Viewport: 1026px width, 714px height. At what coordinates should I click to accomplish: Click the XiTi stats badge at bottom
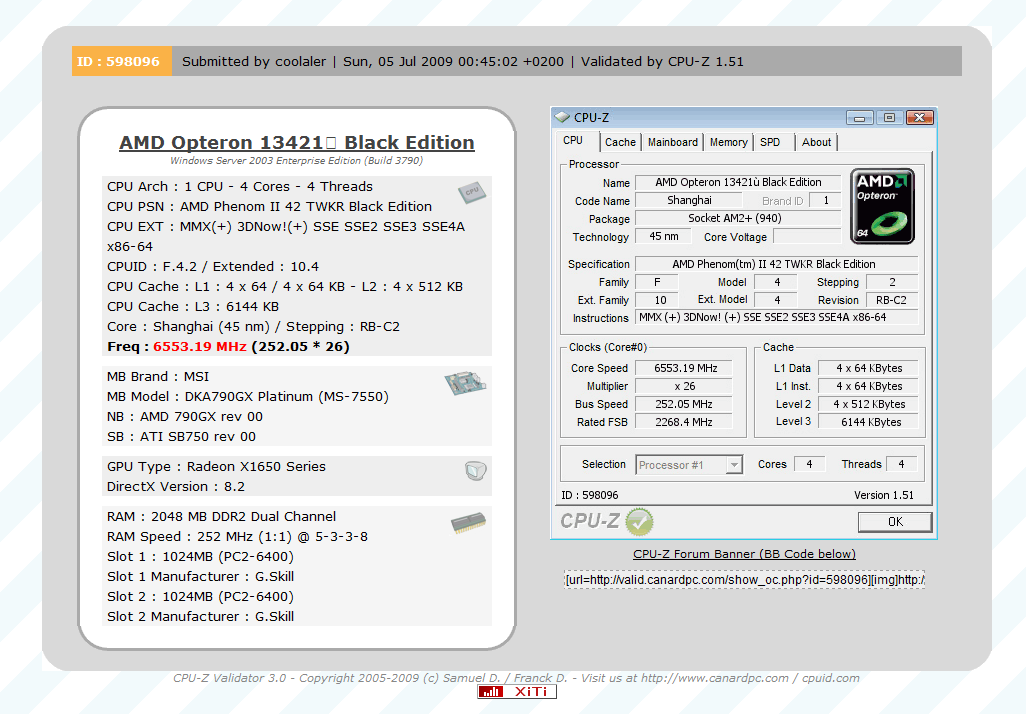tap(517, 692)
